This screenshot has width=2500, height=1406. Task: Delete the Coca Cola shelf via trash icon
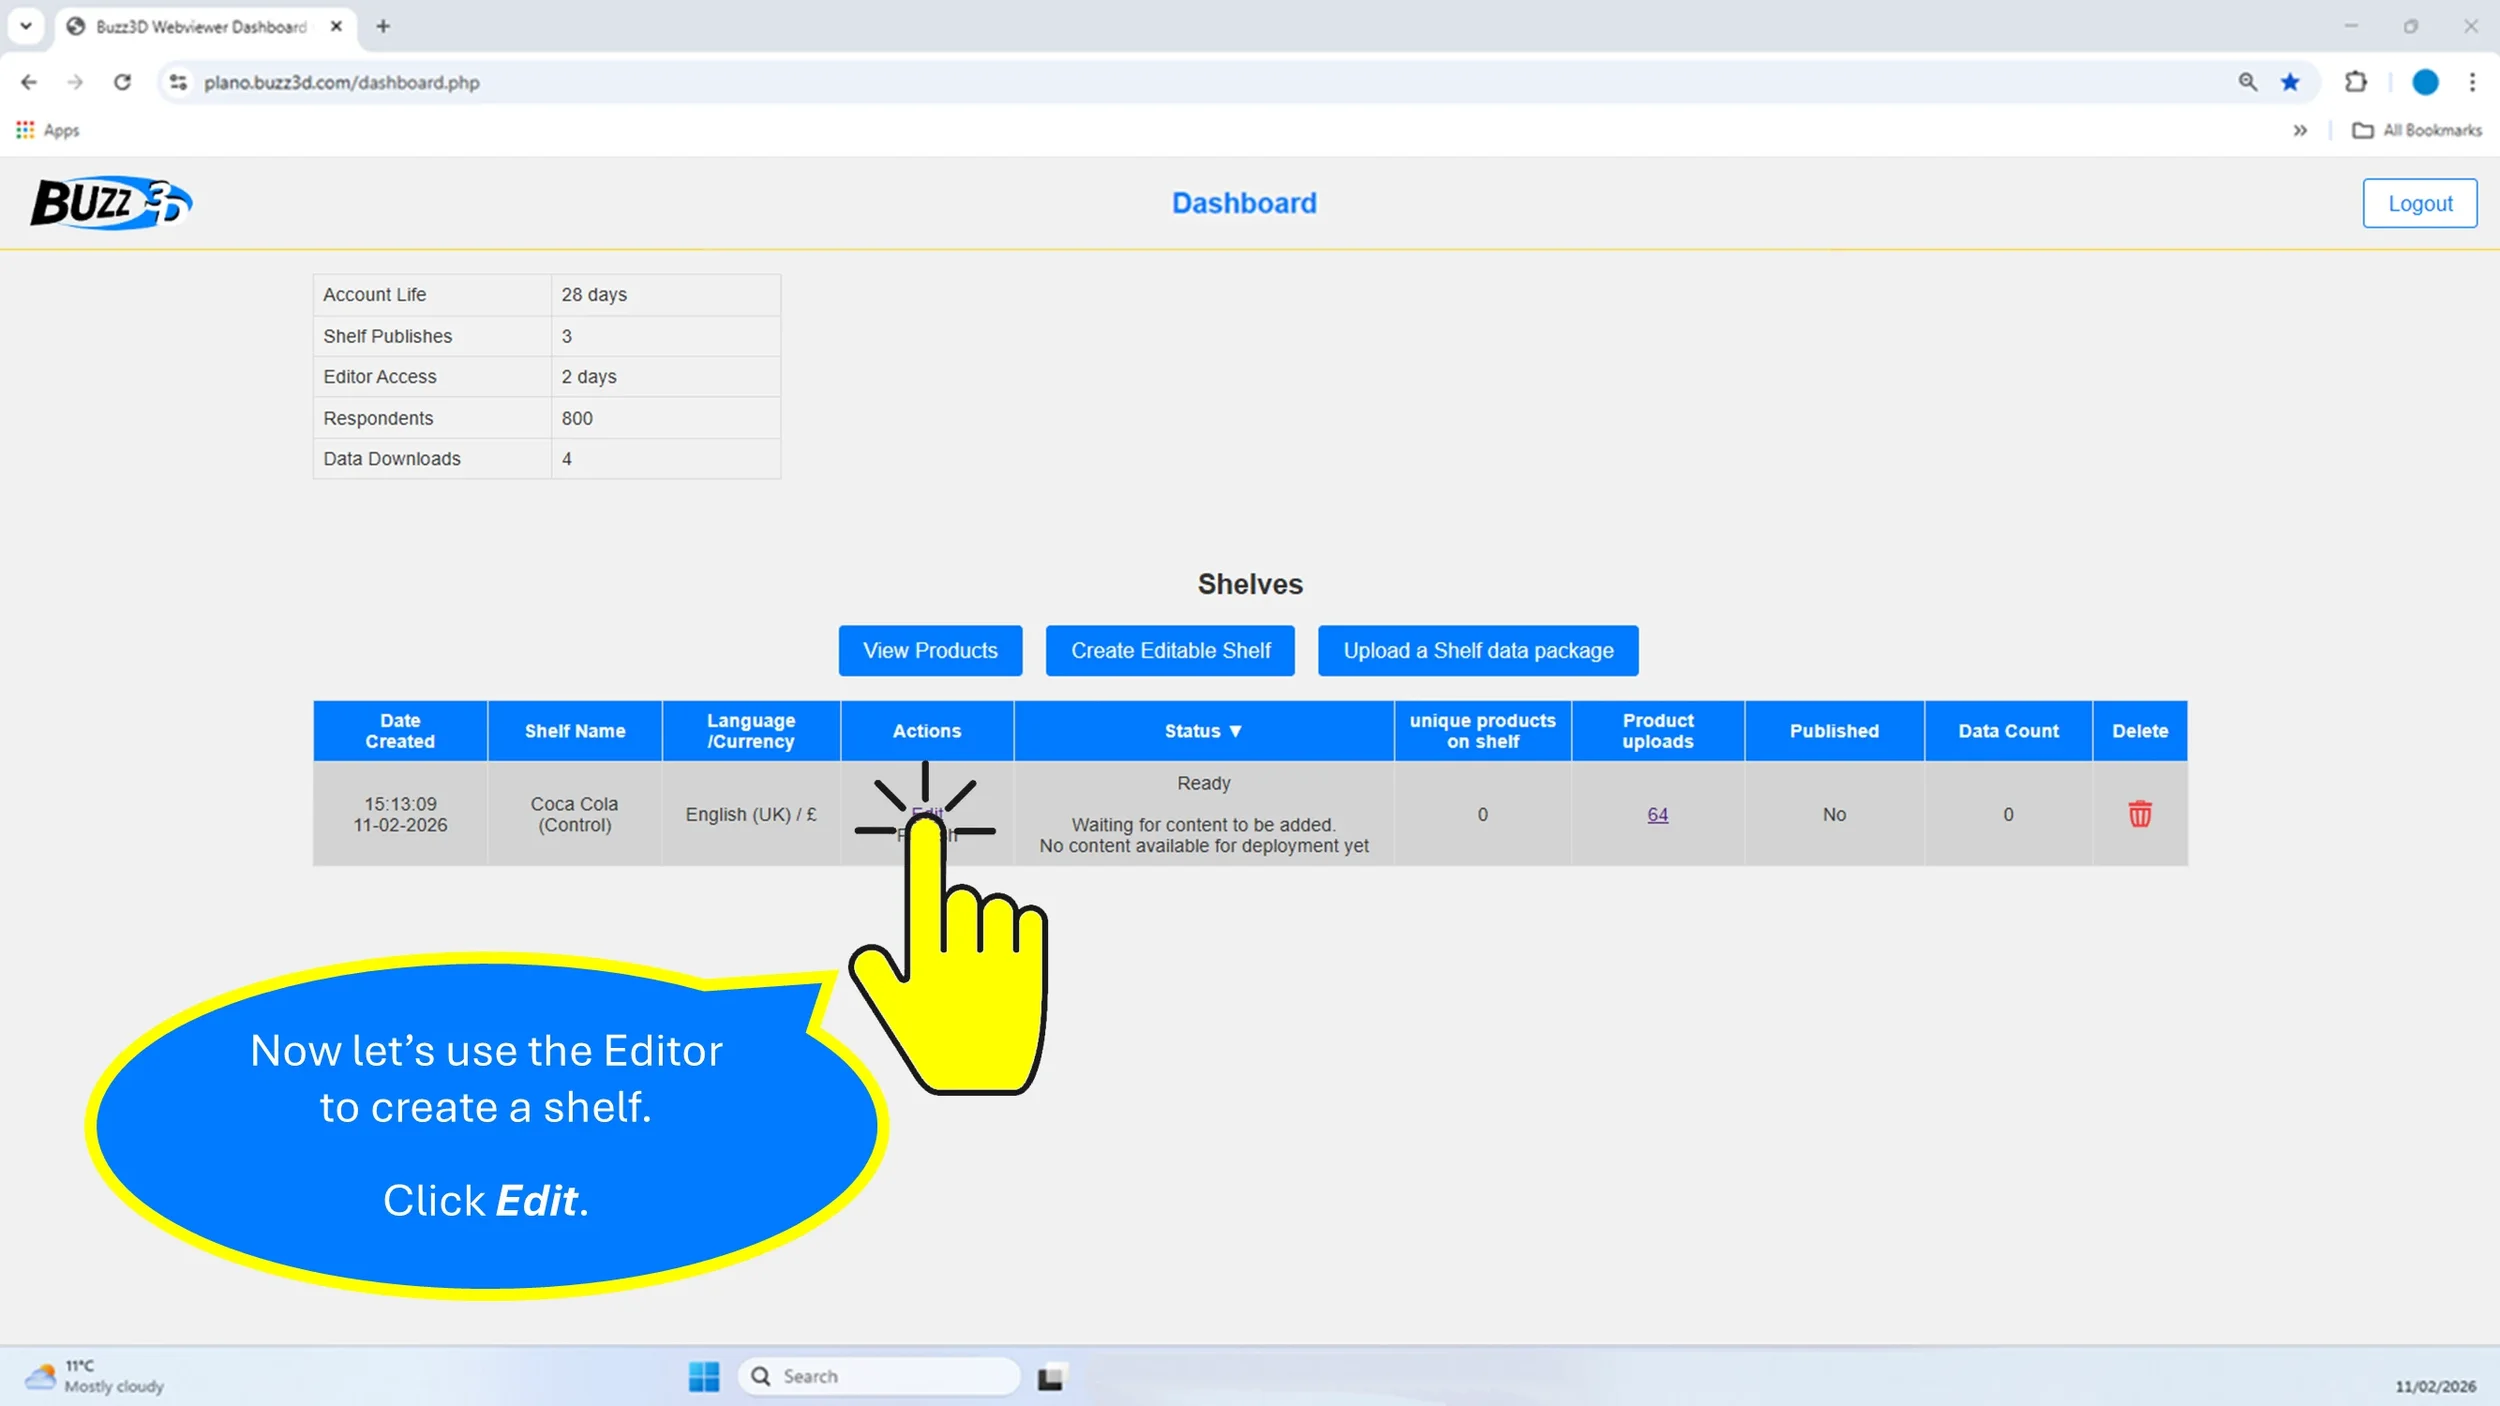pos(2139,814)
